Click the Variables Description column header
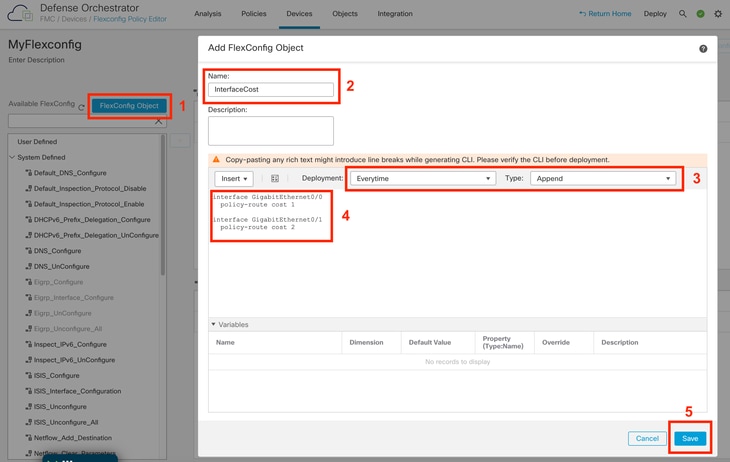The height and width of the screenshot is (462, 730). click(x=620, y=342)
